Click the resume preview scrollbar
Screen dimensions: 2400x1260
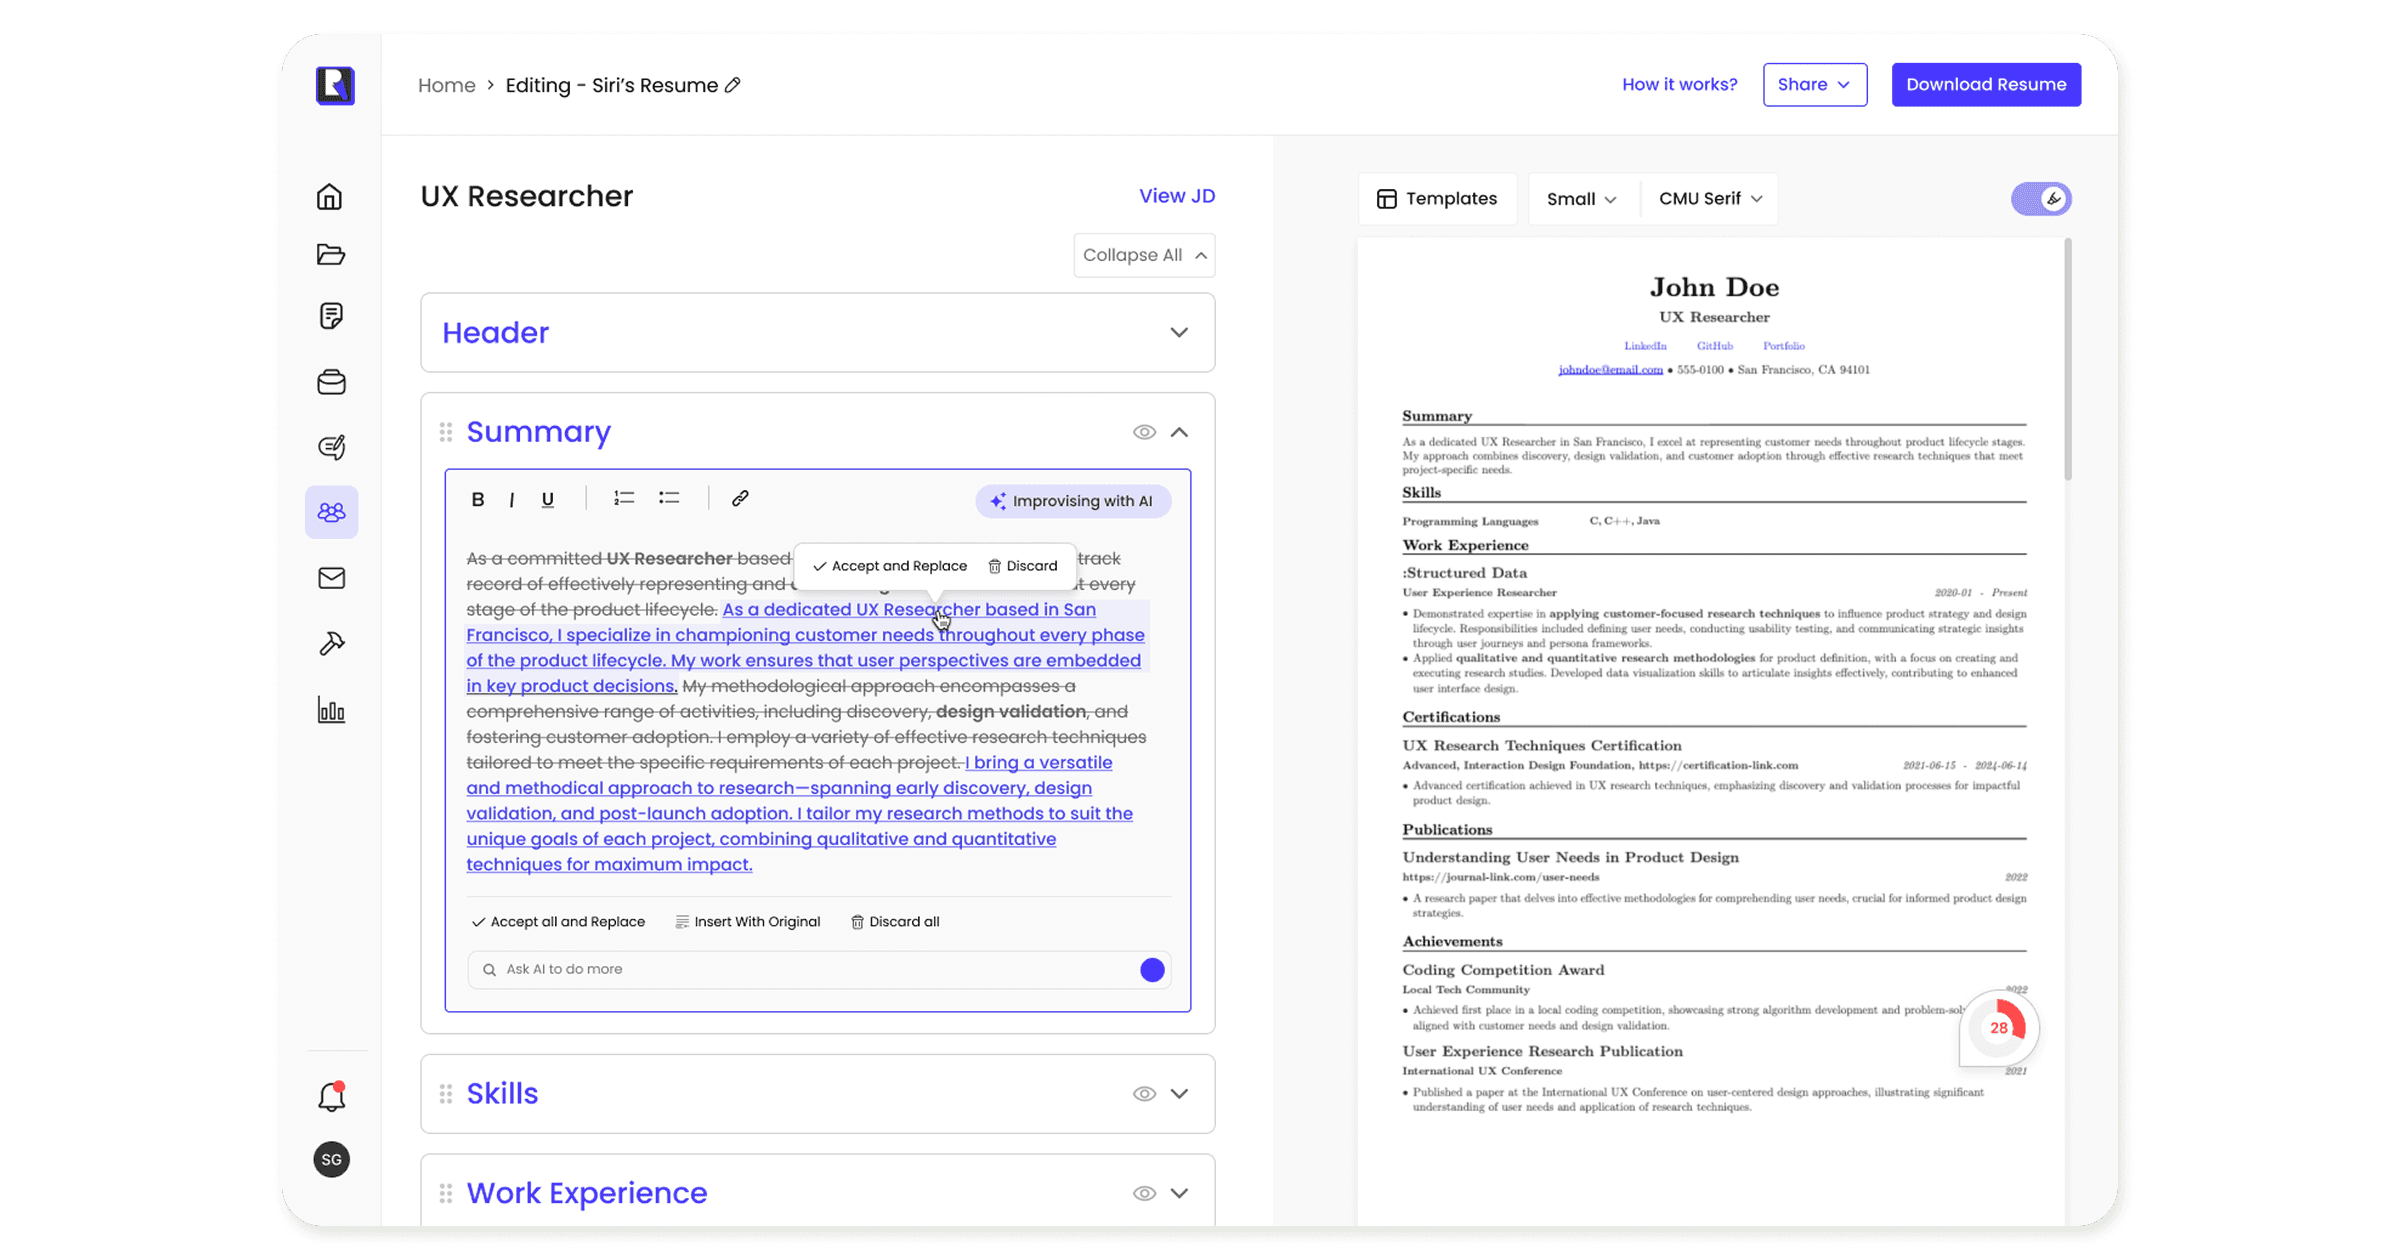tap(2067, 360)
